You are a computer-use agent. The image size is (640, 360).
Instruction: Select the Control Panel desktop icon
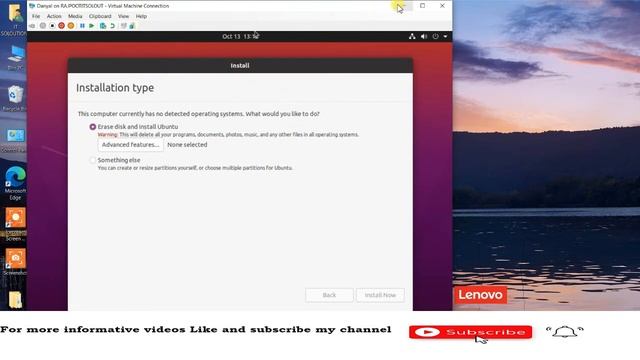(15, 140)
